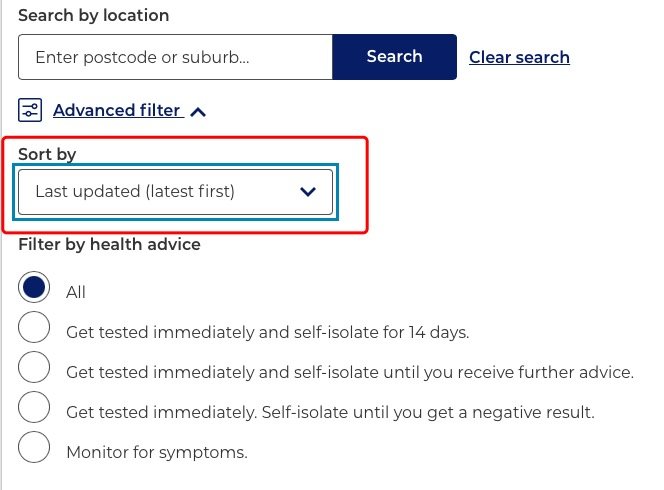The height and width of the screenshot is (490, 664).
Task: Click the Sort by dropdown arrow icon
Action: (x=308, y=192)
